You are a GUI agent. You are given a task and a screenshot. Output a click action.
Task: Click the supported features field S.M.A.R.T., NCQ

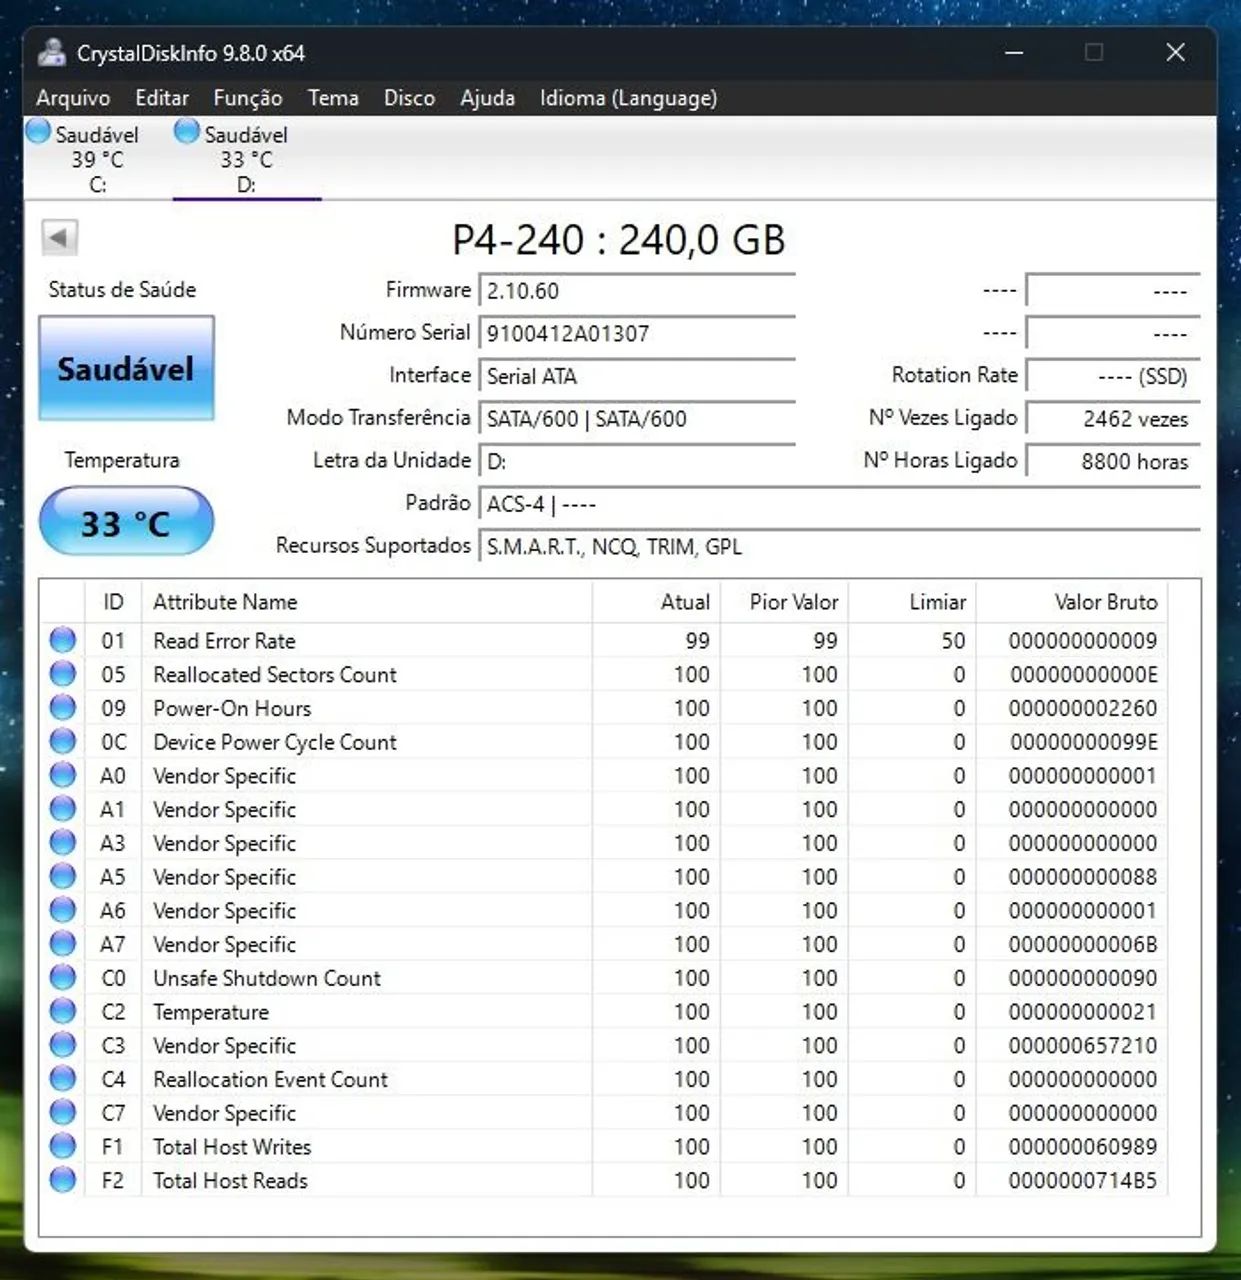839,547
